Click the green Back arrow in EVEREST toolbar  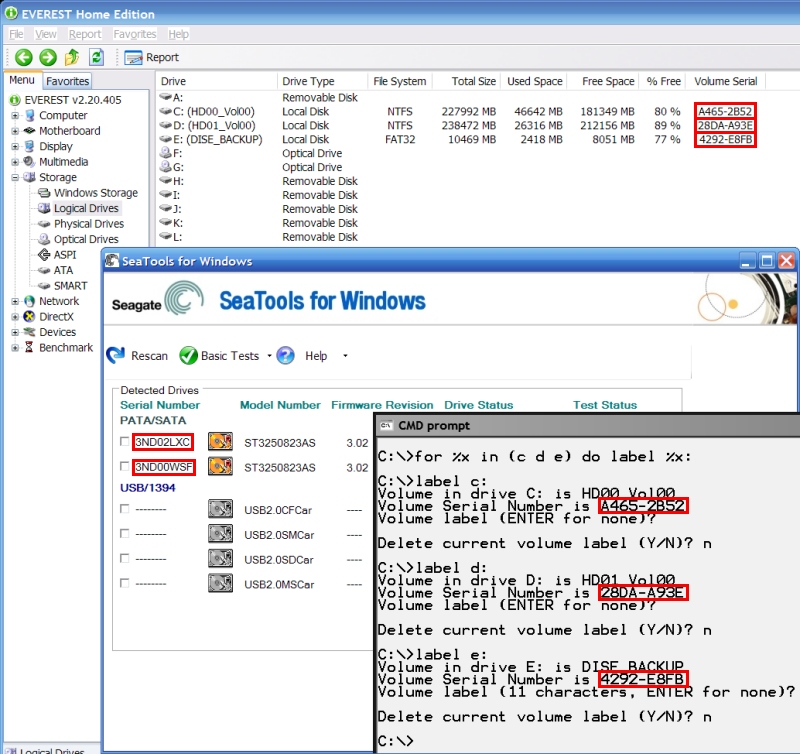click(23, 57)
